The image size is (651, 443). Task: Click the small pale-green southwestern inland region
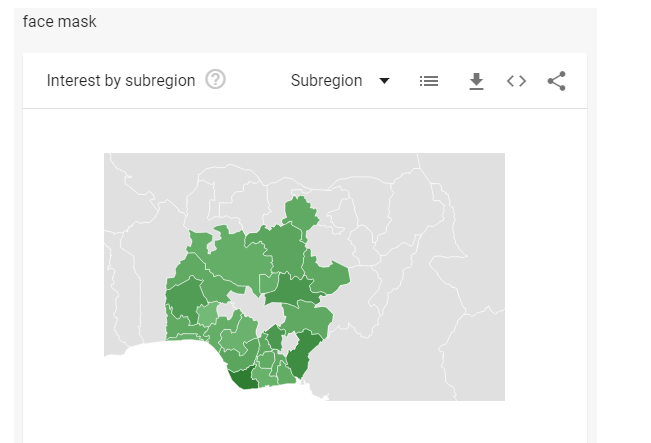(x=207, y=315)
